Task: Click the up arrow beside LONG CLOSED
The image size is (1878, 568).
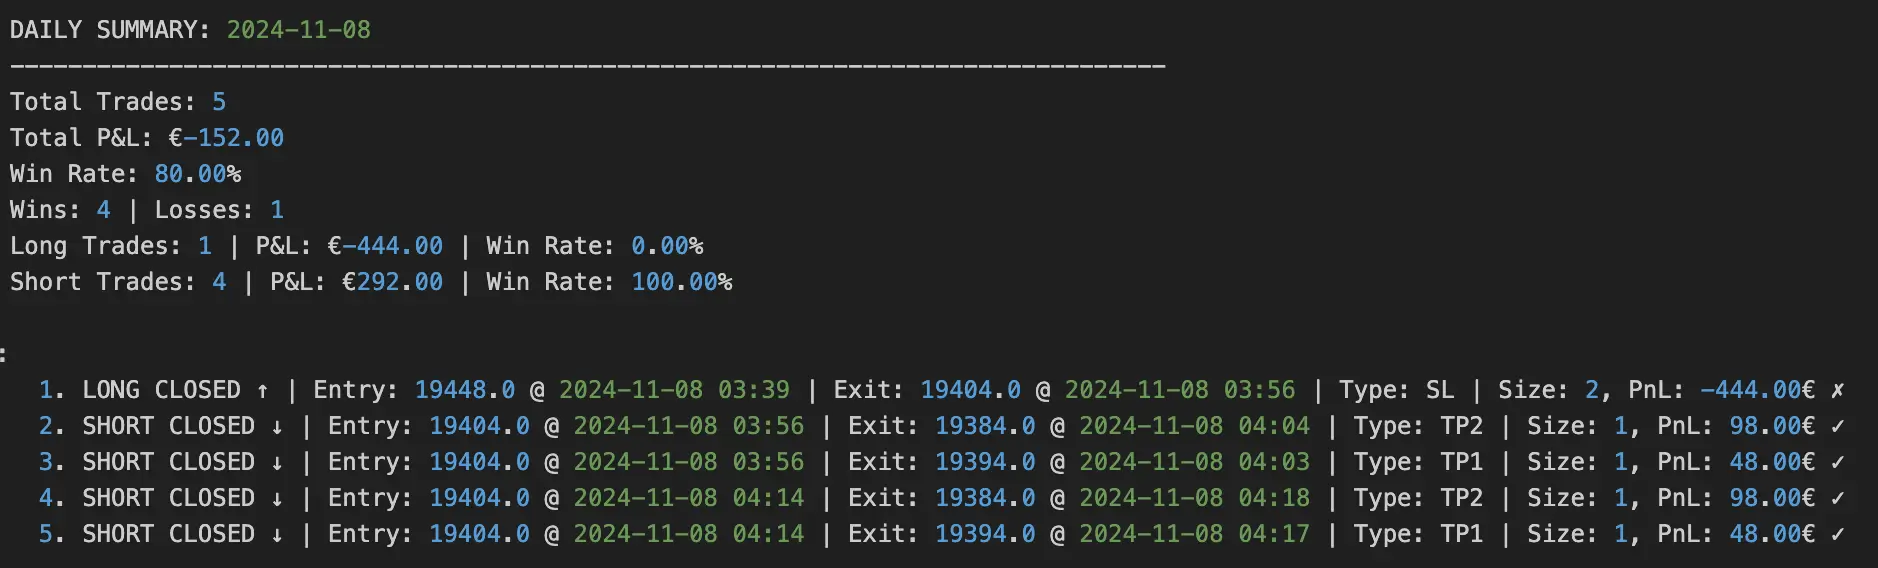Action: coord(263,390)
